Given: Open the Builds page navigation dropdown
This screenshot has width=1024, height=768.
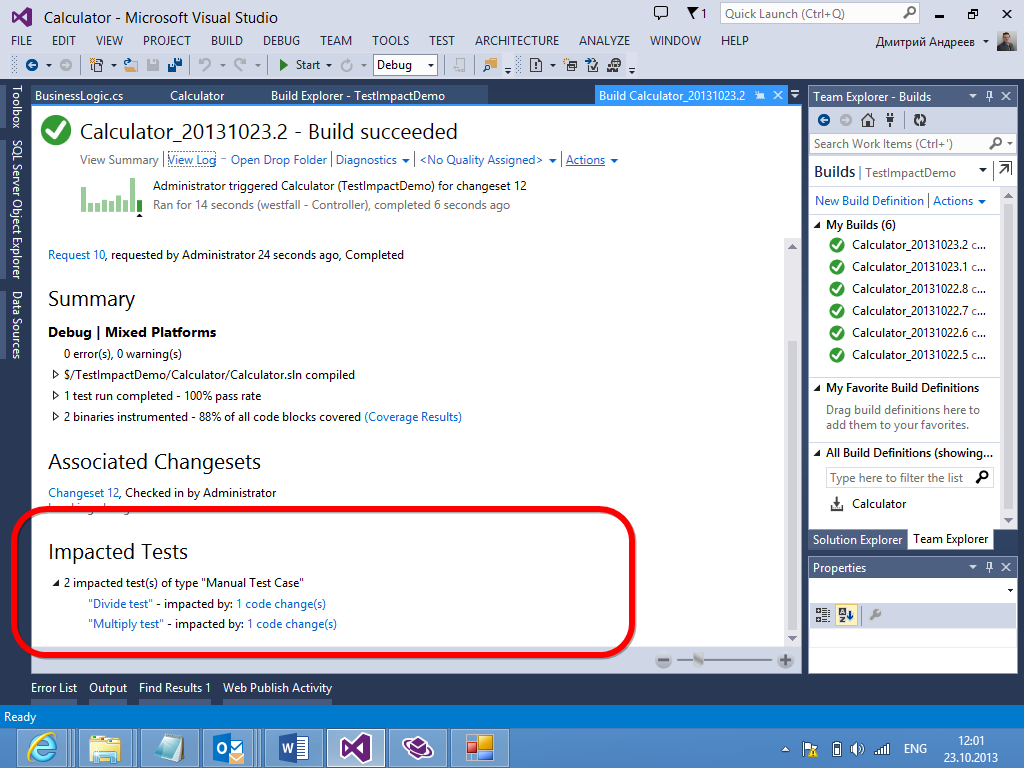Looking at the screenshot, I should (x=983, y=171).
